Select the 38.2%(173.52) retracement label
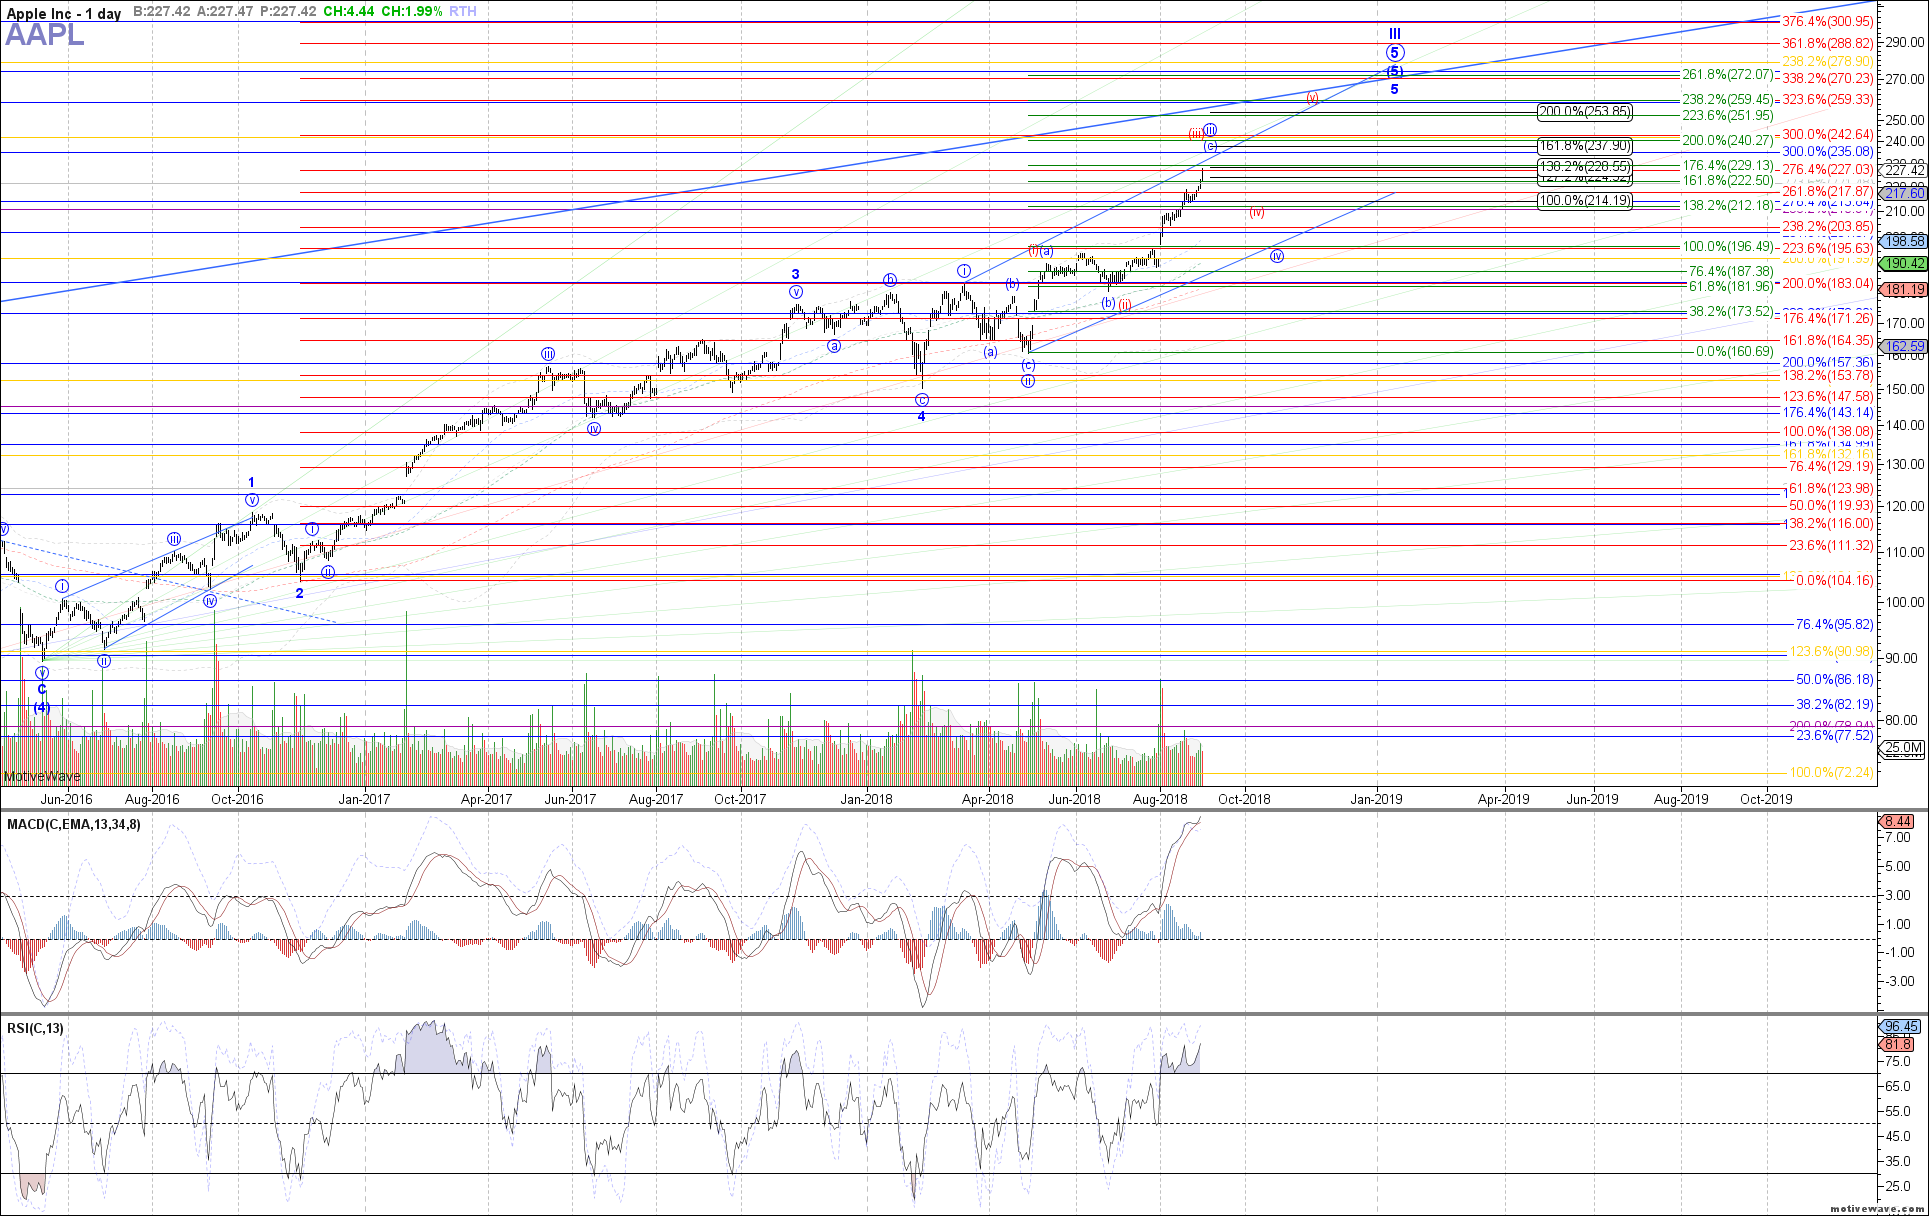1929x1216 pixels. [x=1731, y=312]
